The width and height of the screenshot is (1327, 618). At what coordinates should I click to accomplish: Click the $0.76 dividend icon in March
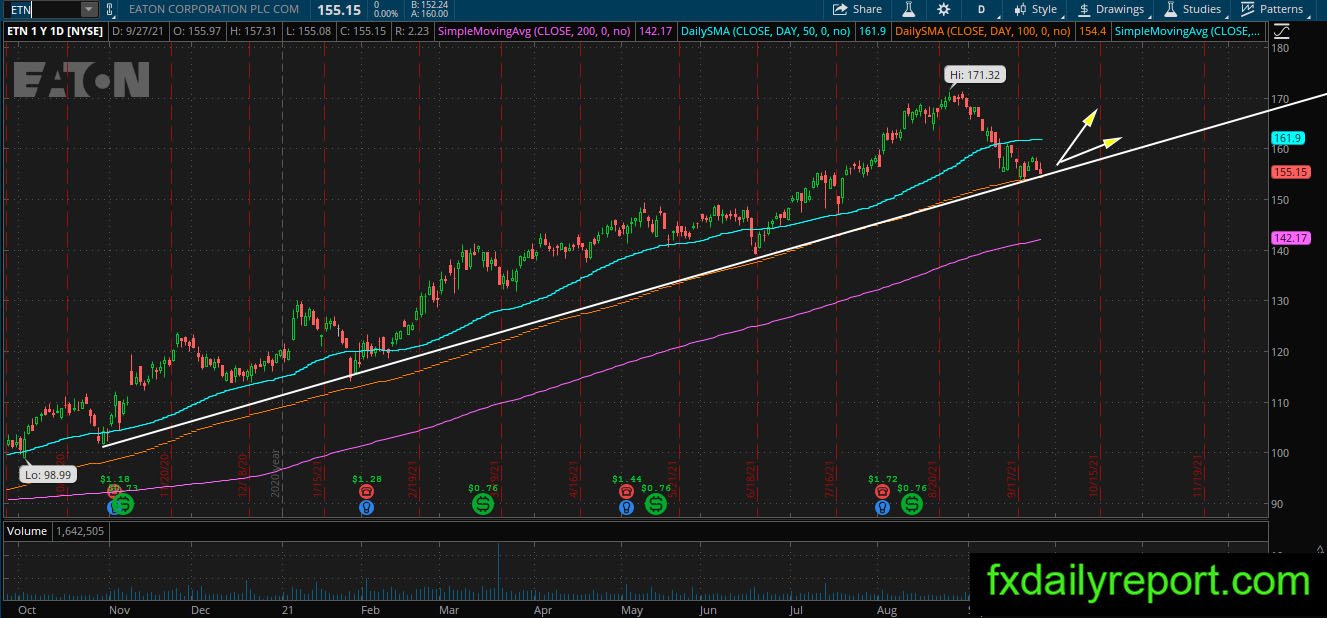(x=482, y=503)
